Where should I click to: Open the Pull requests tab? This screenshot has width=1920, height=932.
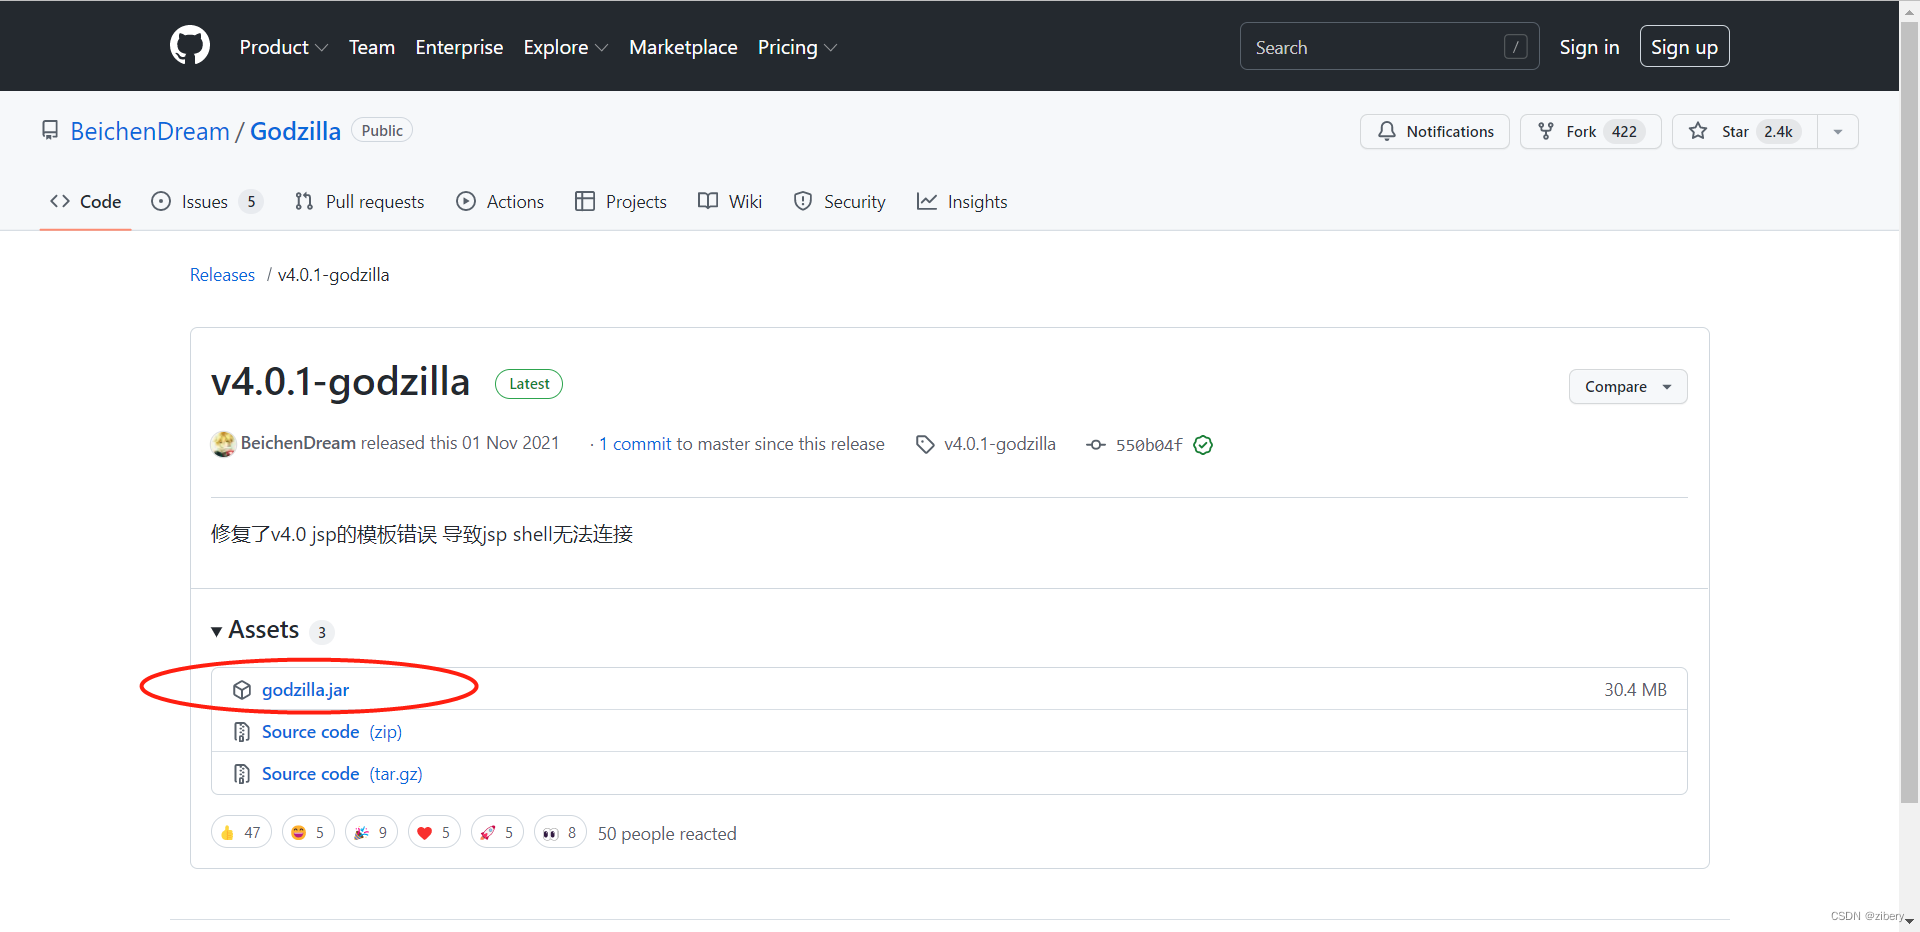coord(359,202)
